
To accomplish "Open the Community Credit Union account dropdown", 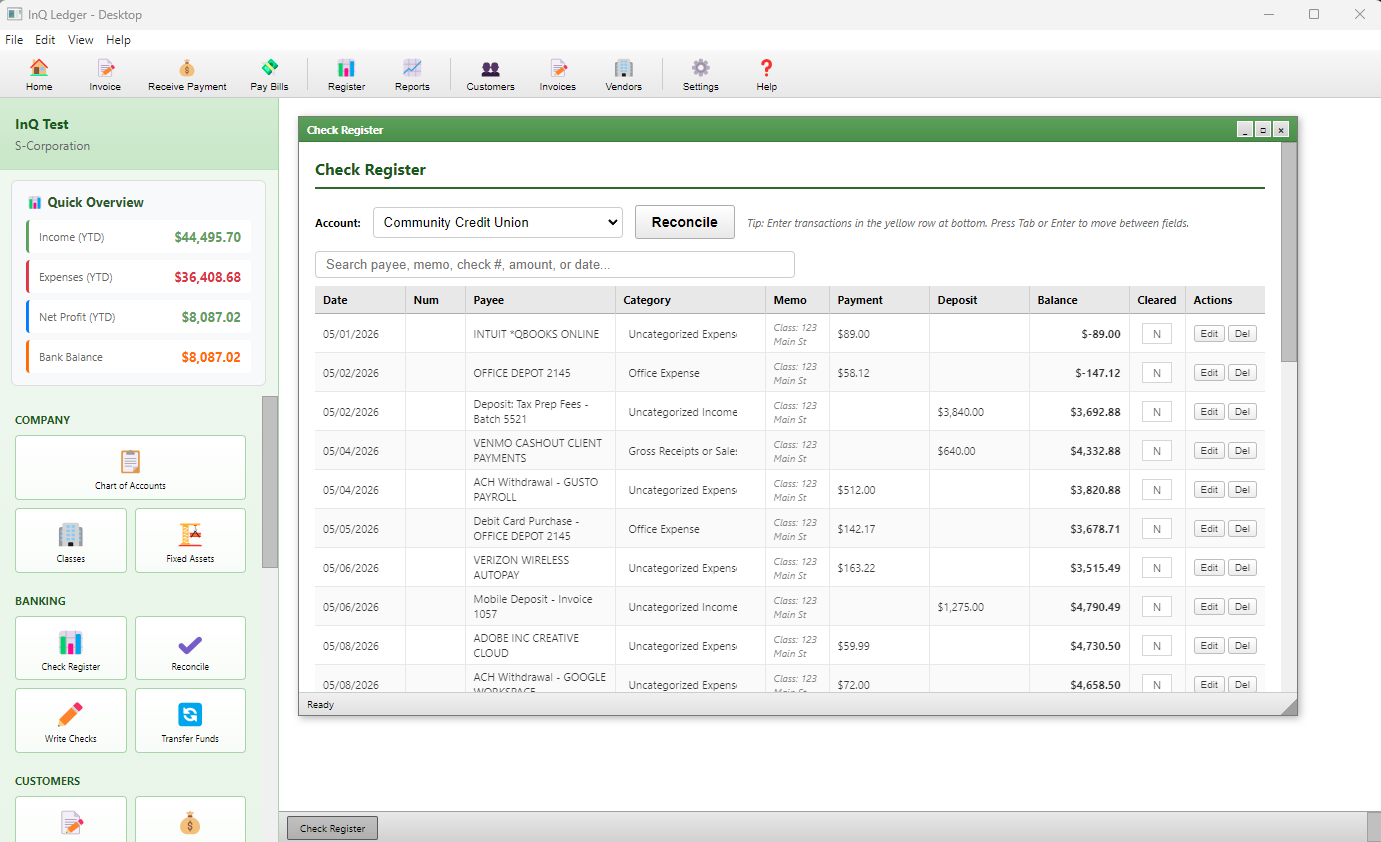I will click(x=498, y=222).
